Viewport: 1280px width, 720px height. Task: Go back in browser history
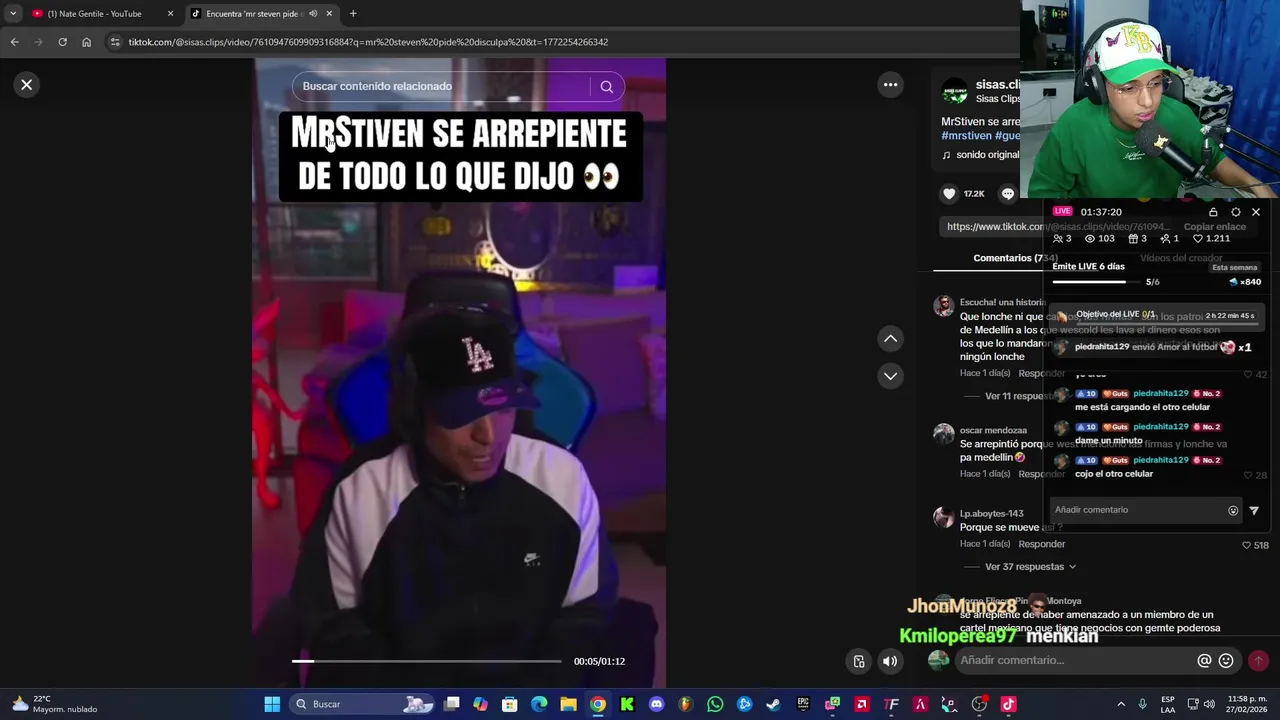[x=14, y=42]
